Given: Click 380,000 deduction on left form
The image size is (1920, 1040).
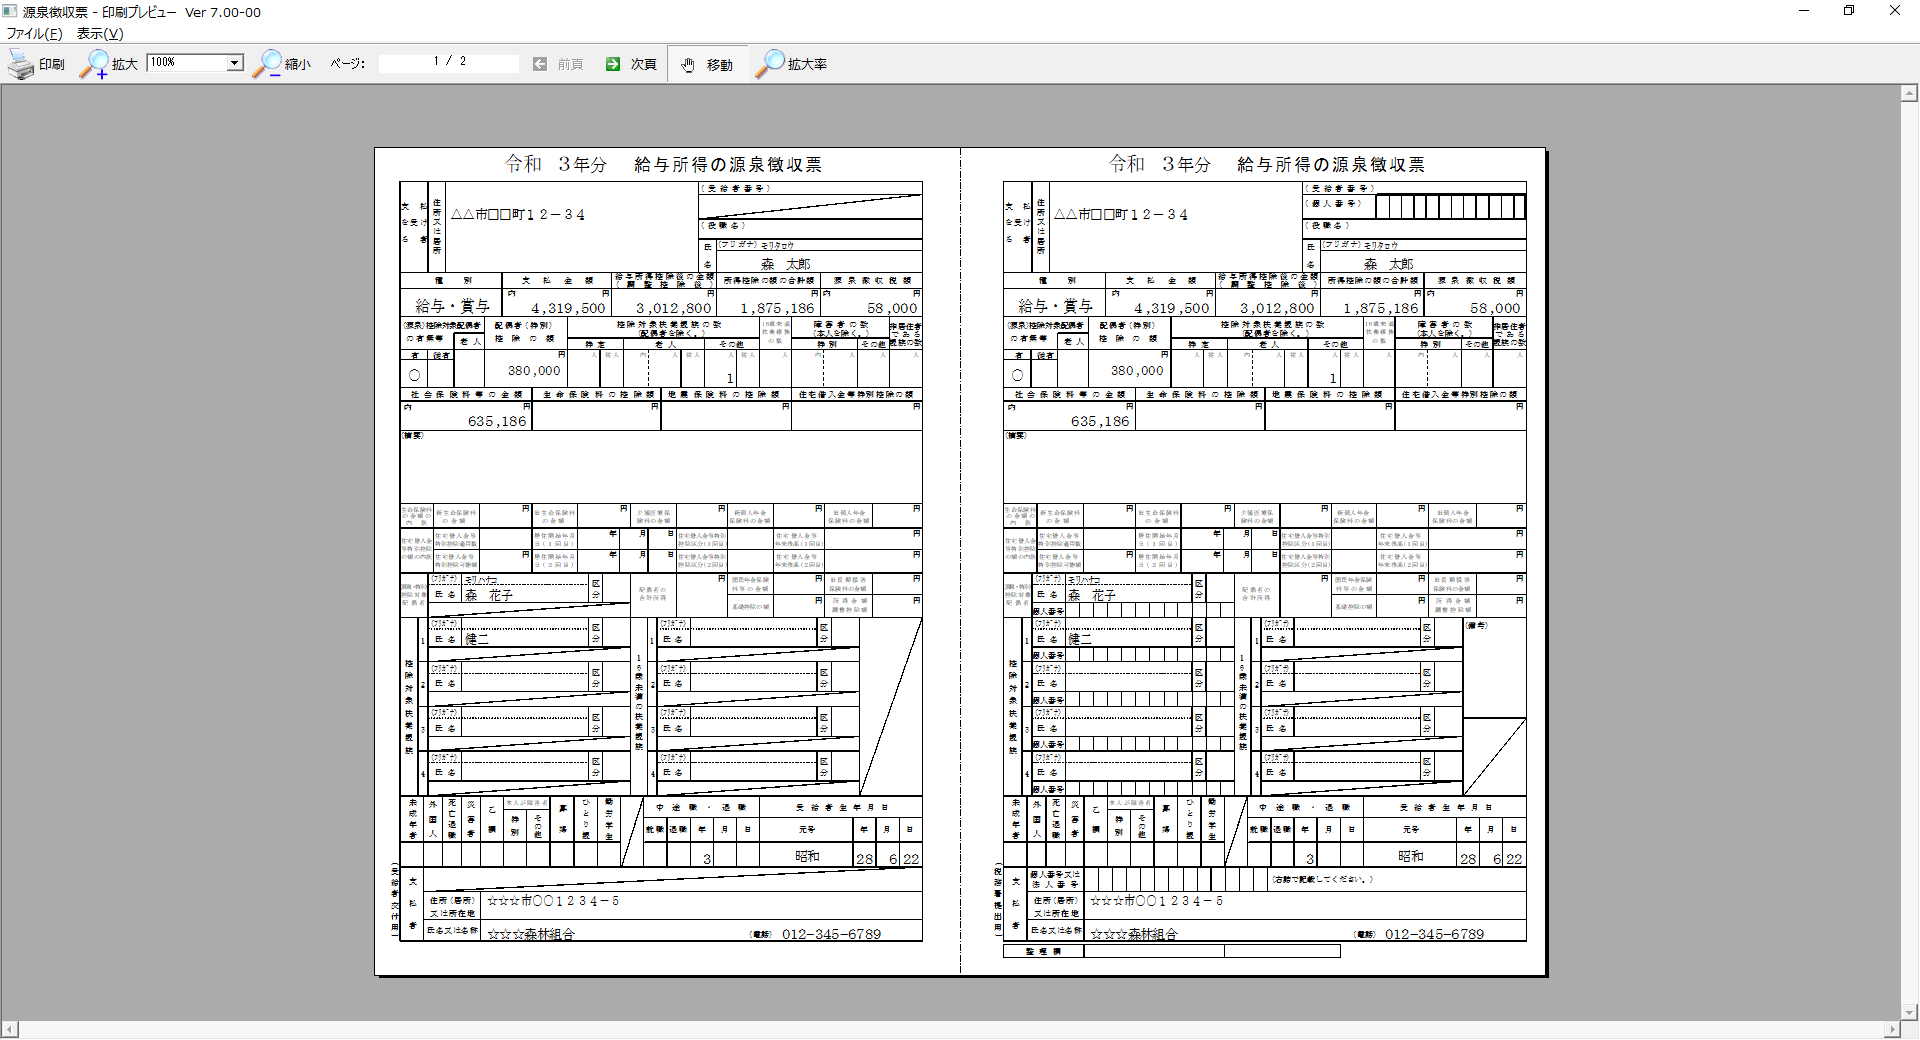Looking at the screenshot, I should pos(534,370).
